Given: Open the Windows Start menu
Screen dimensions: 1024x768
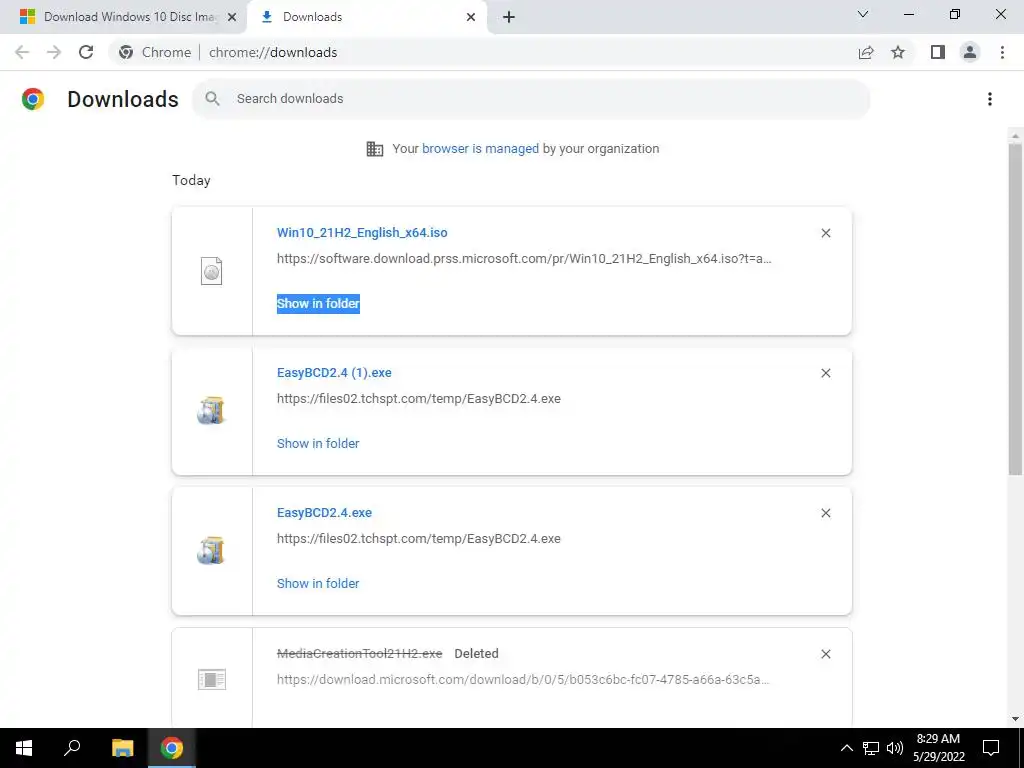Looking at the screenshot, I should [x=24, y=748].
